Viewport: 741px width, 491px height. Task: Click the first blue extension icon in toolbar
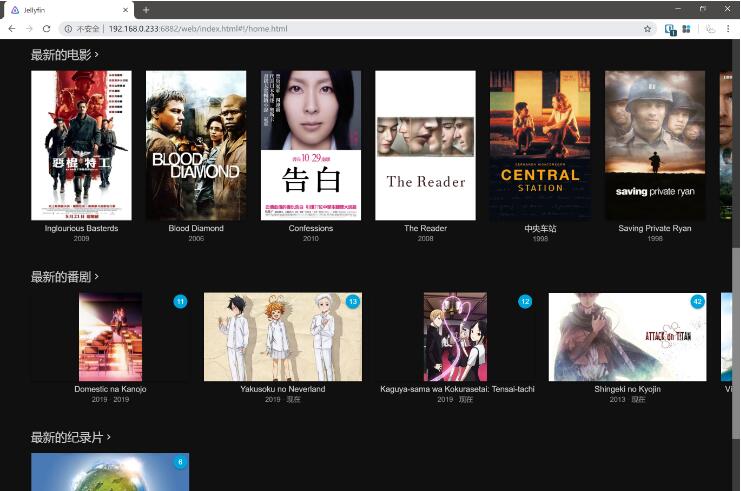point(670,29)
